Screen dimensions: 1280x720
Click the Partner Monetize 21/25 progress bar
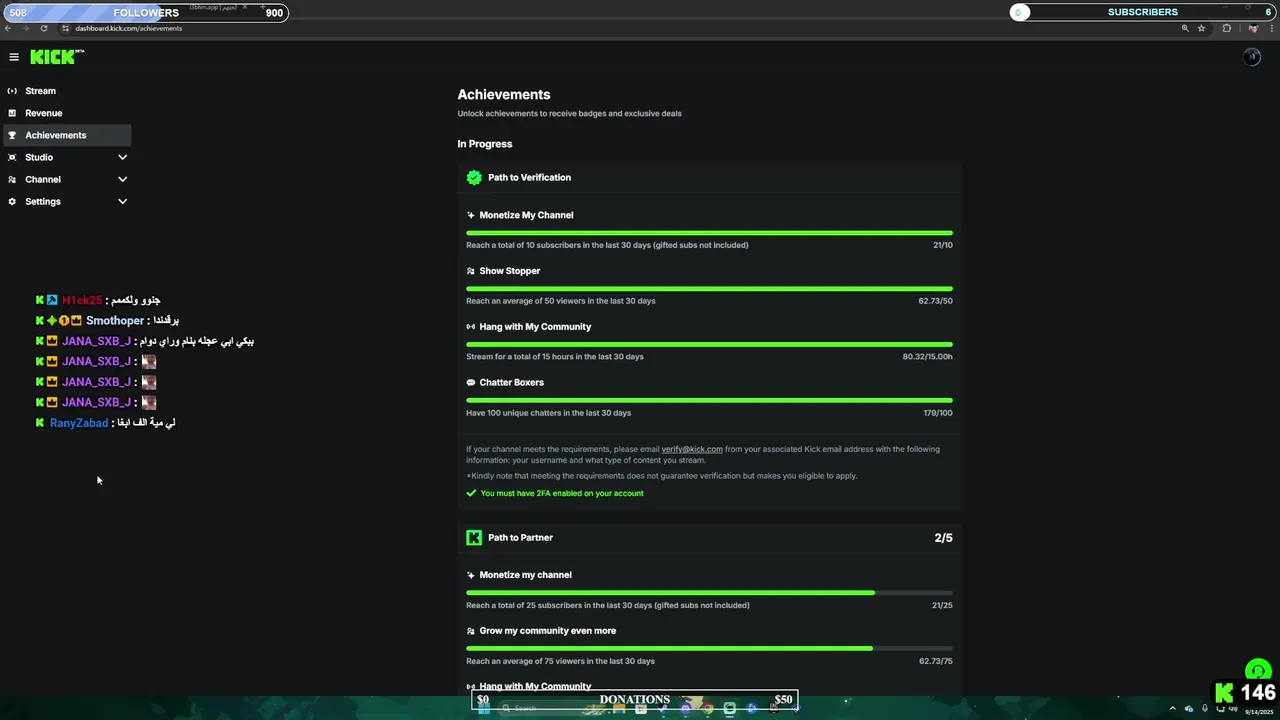709,593
